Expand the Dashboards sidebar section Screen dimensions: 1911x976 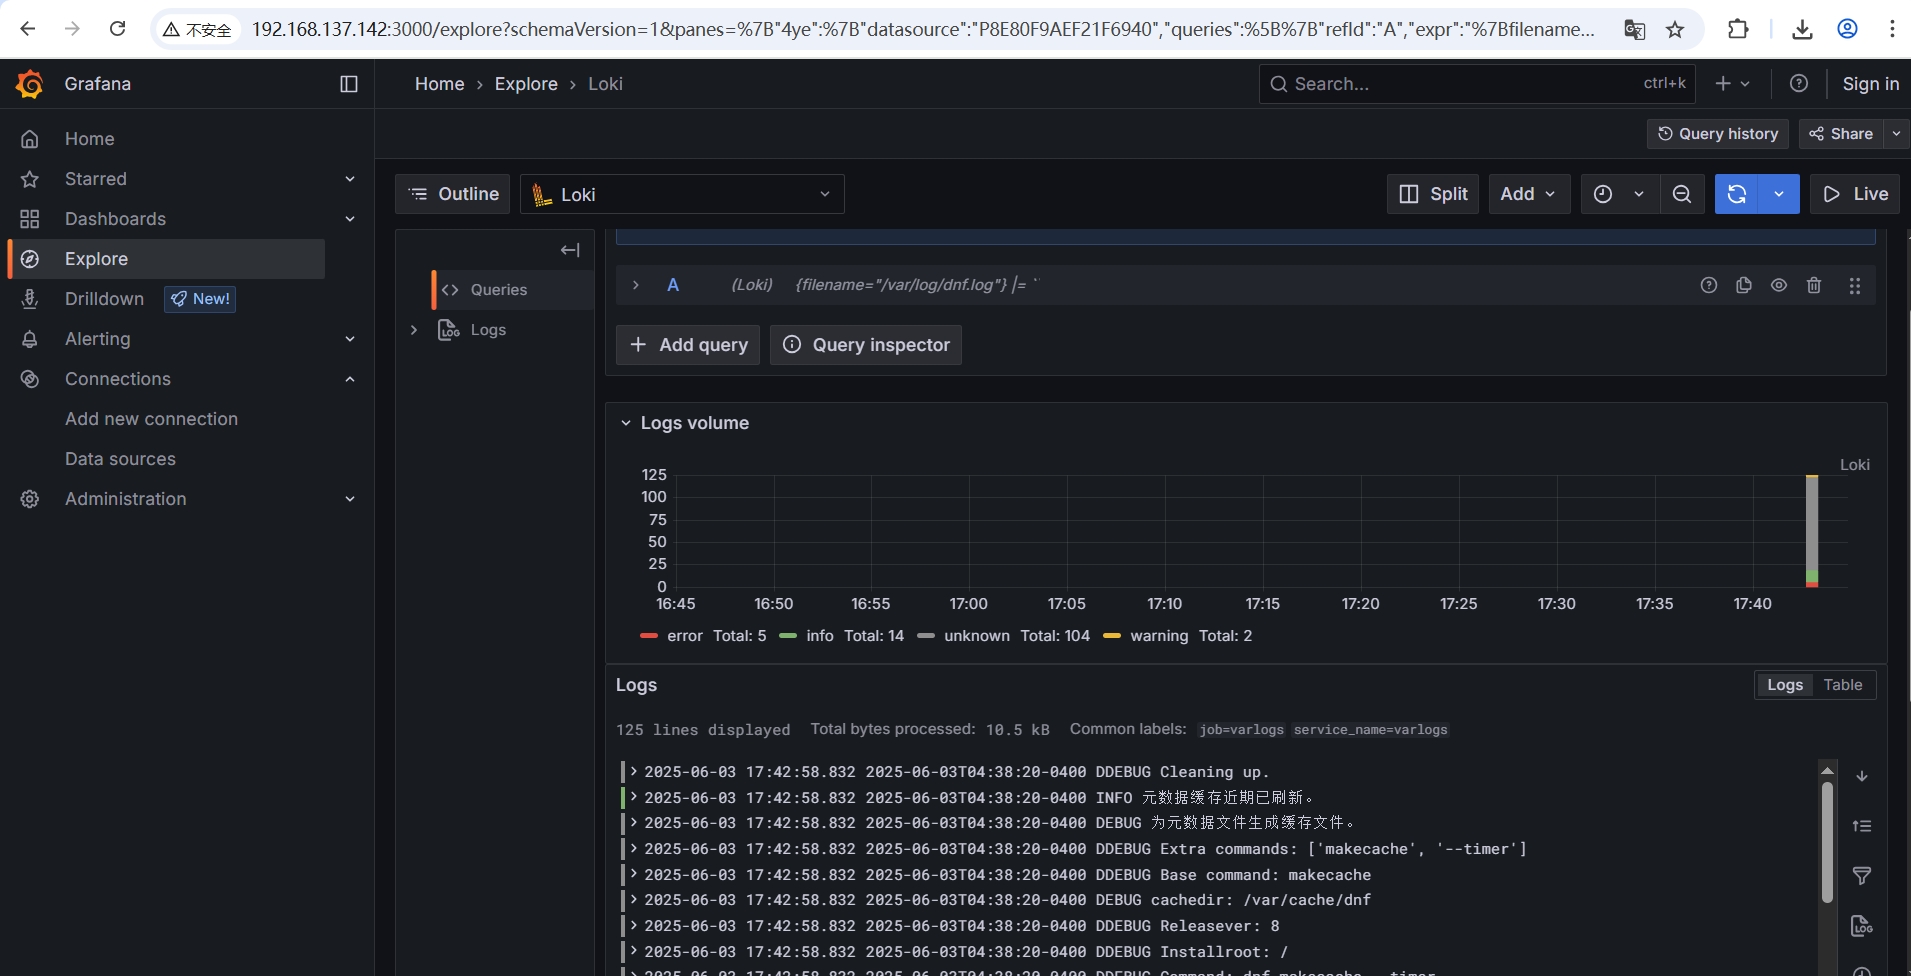tap(350, 219)
